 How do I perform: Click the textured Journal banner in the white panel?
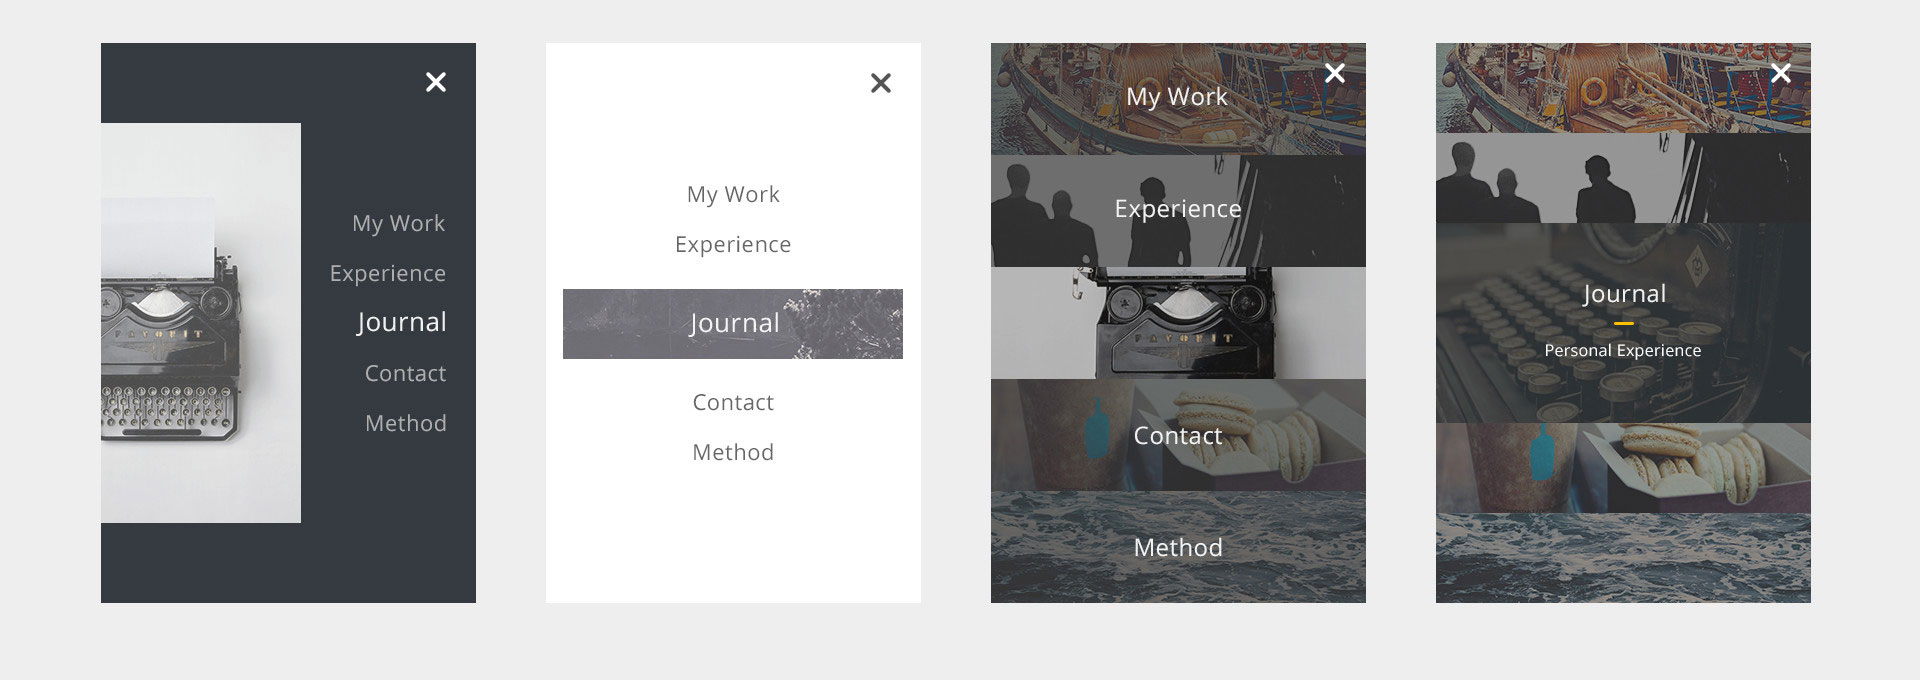[733, 323]
